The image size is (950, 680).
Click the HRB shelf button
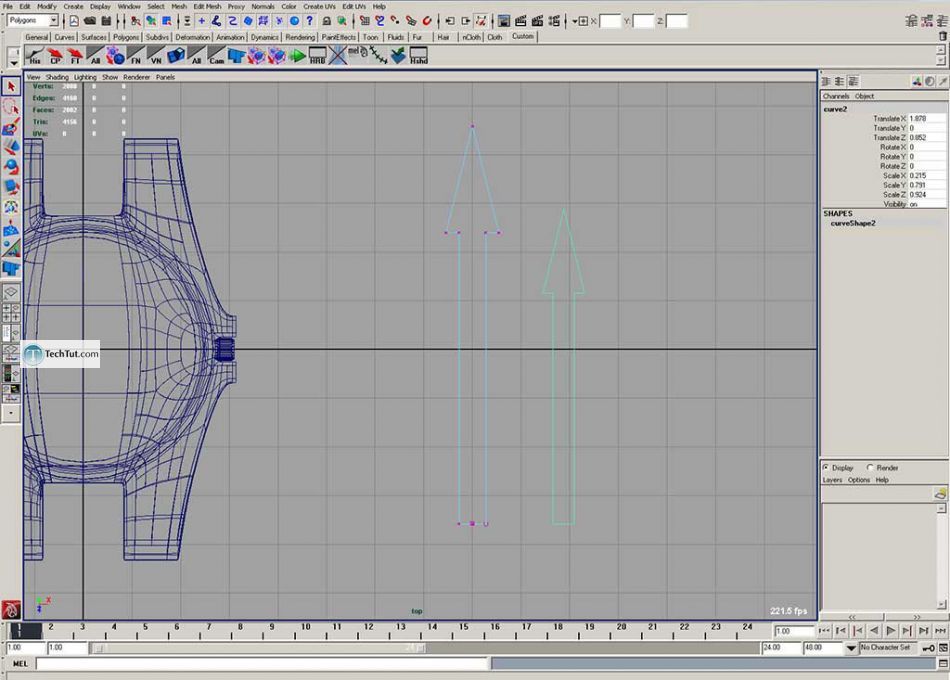[x=317, y=56]
